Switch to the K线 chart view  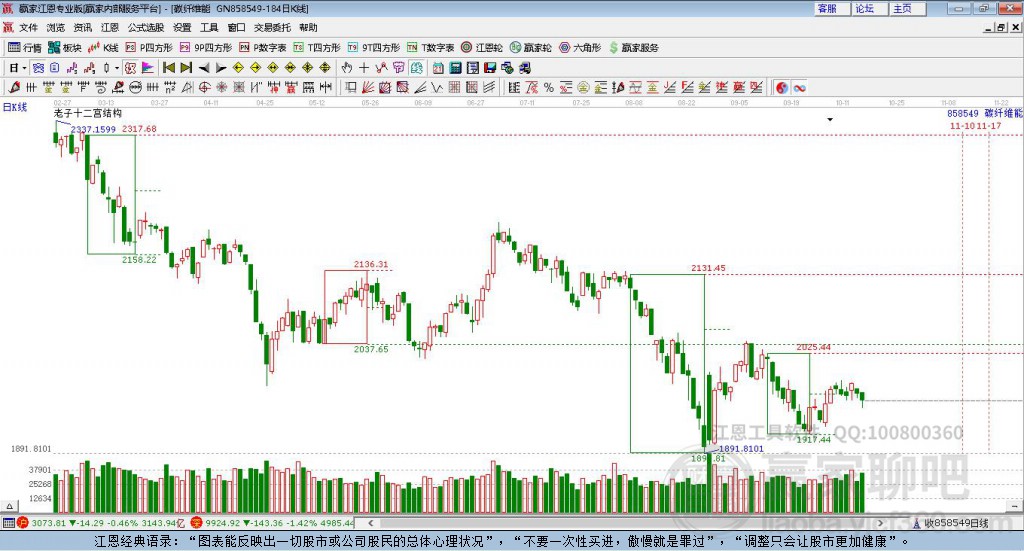tap(103, 48)
